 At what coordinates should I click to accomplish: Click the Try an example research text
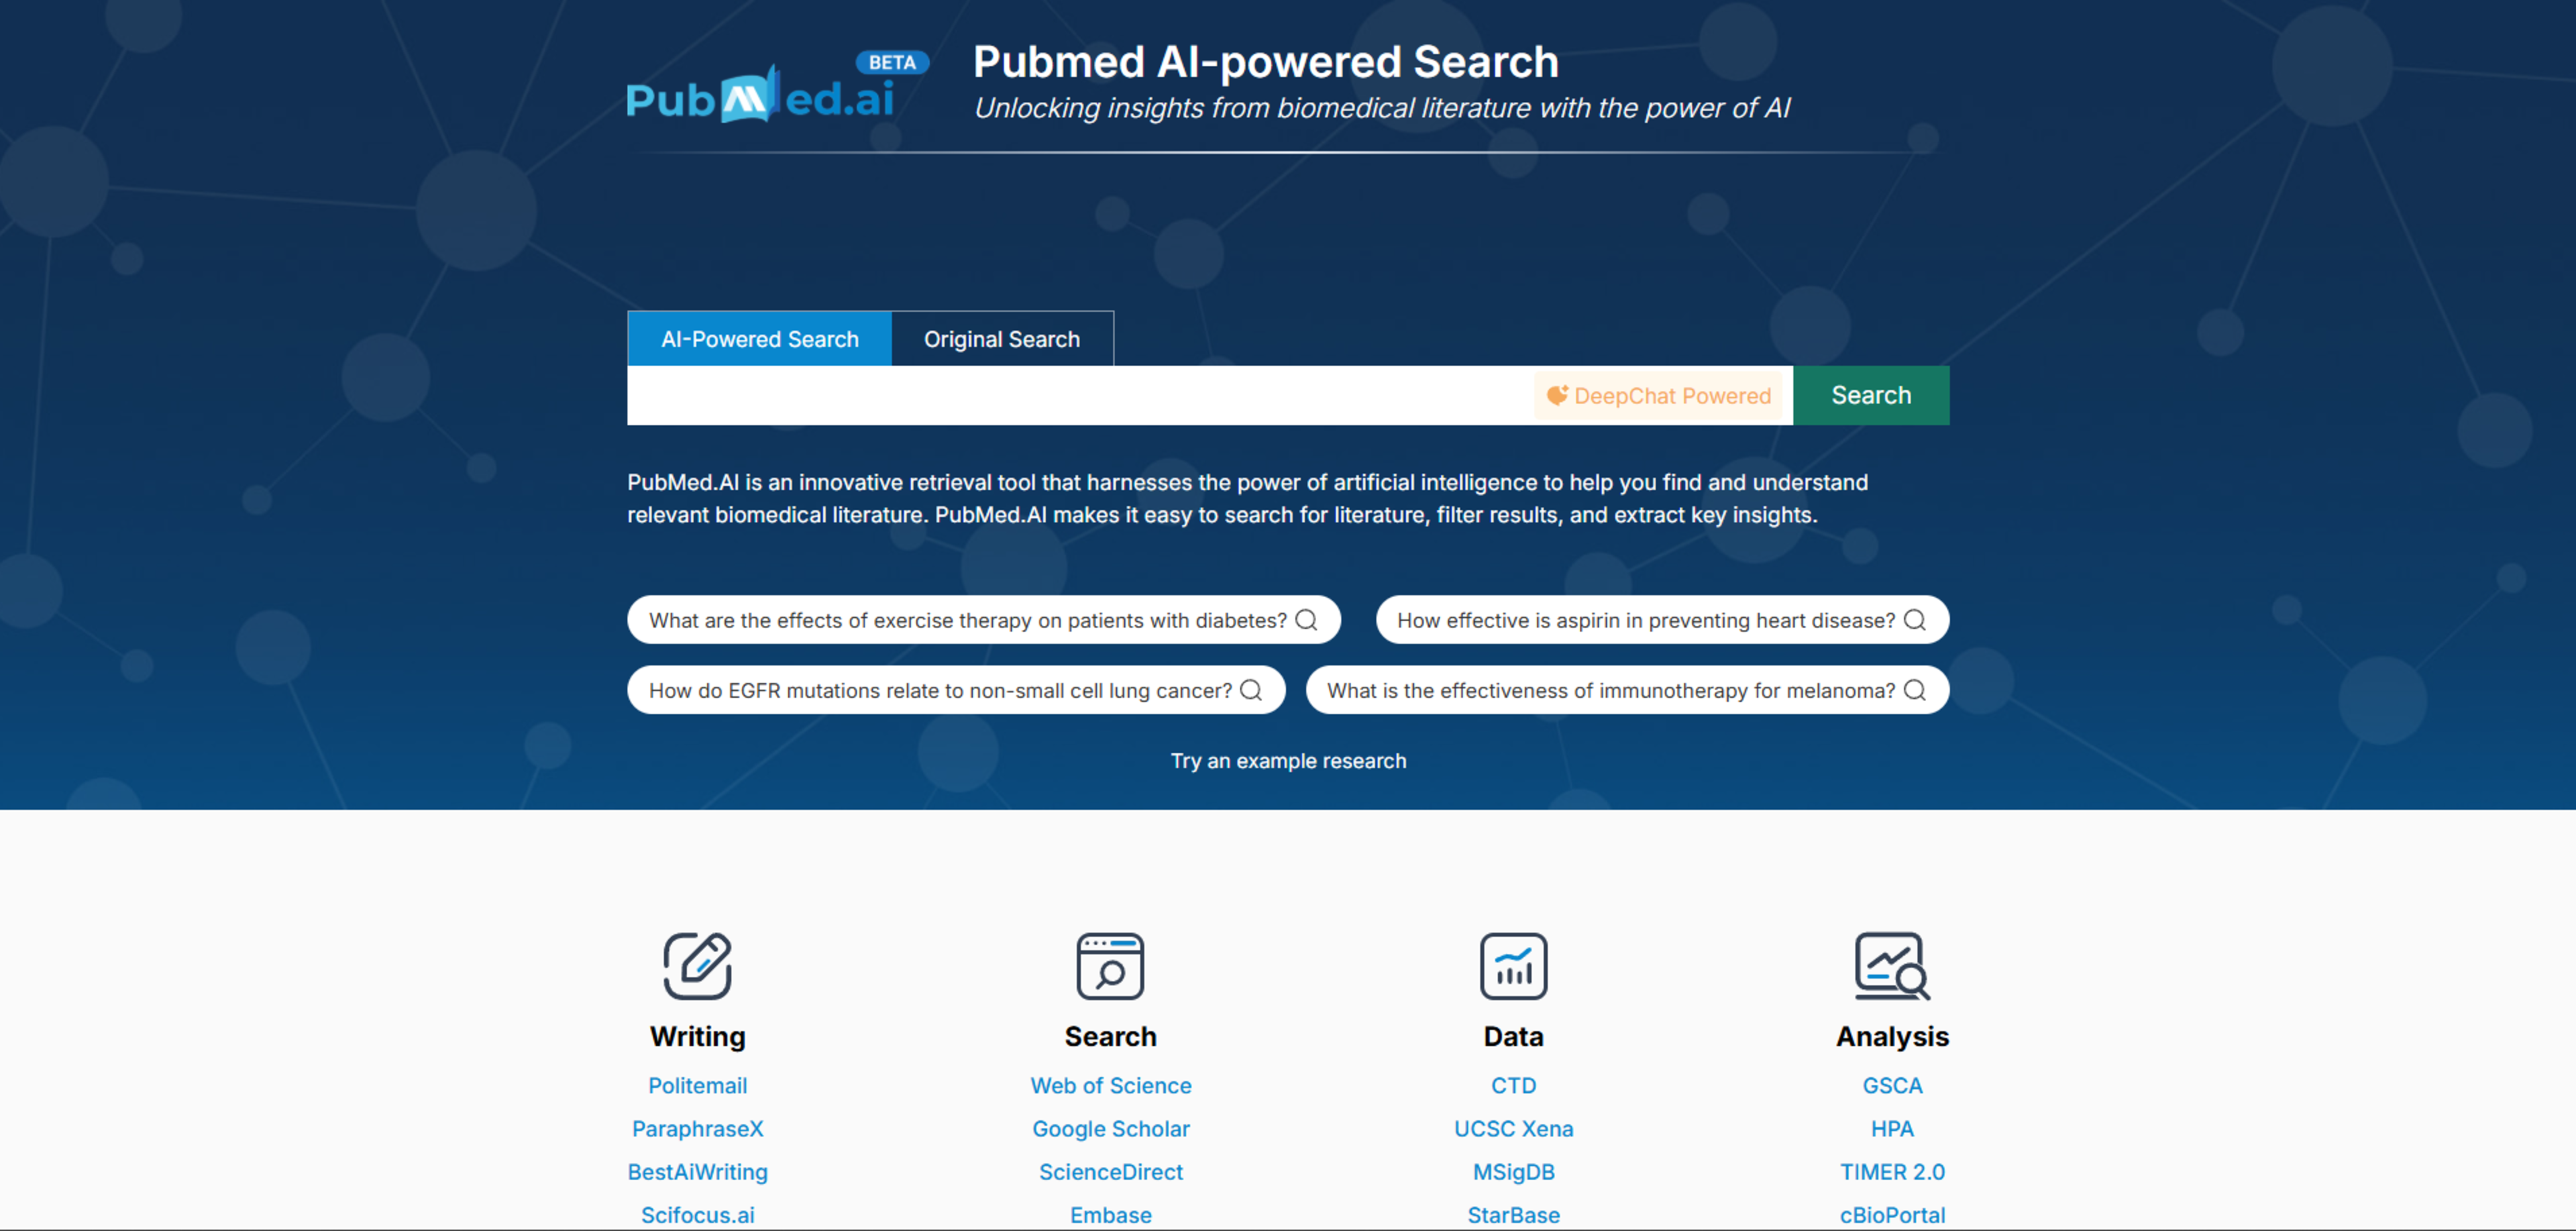(x=1288, y=760)
